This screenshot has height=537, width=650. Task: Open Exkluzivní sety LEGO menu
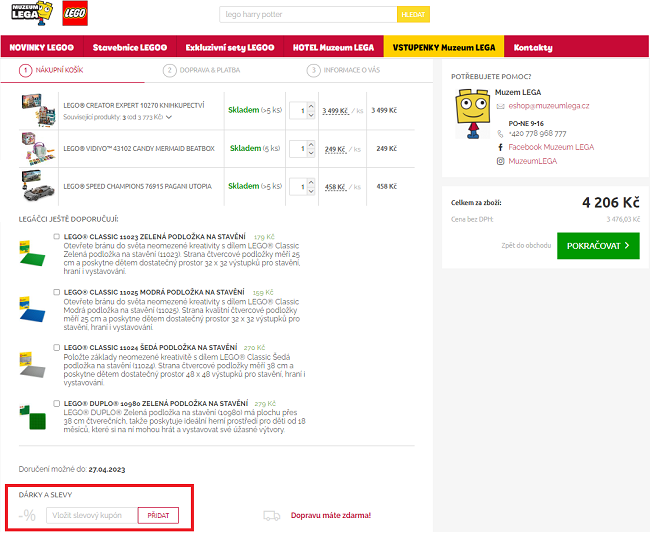pos(230,47)
